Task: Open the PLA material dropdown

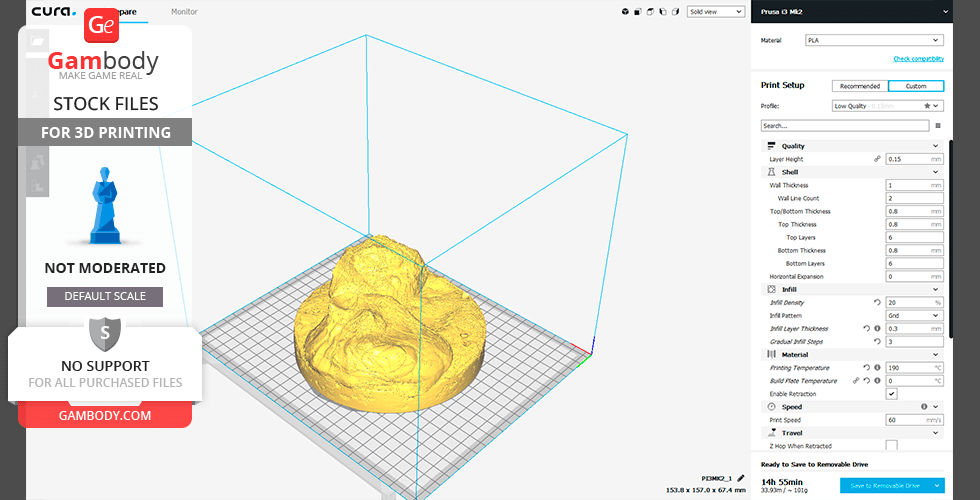Action: pos(873,41)
